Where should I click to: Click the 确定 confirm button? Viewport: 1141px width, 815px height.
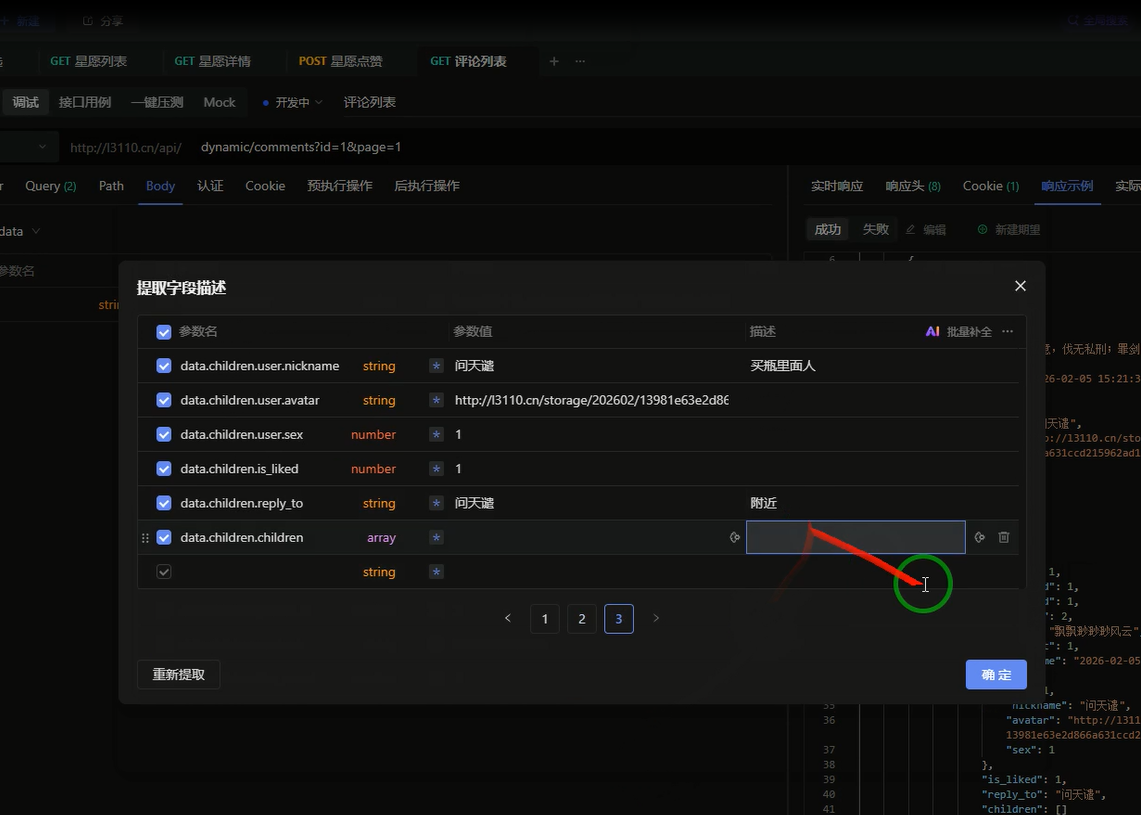point(996,675)
